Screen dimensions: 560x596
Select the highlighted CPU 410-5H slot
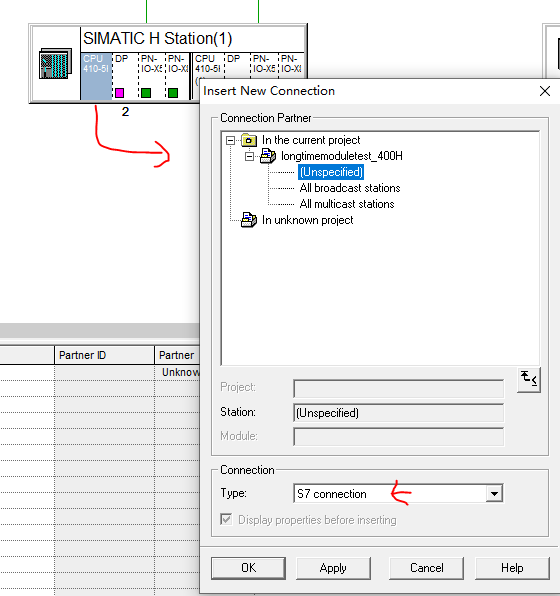coord(97,76)
